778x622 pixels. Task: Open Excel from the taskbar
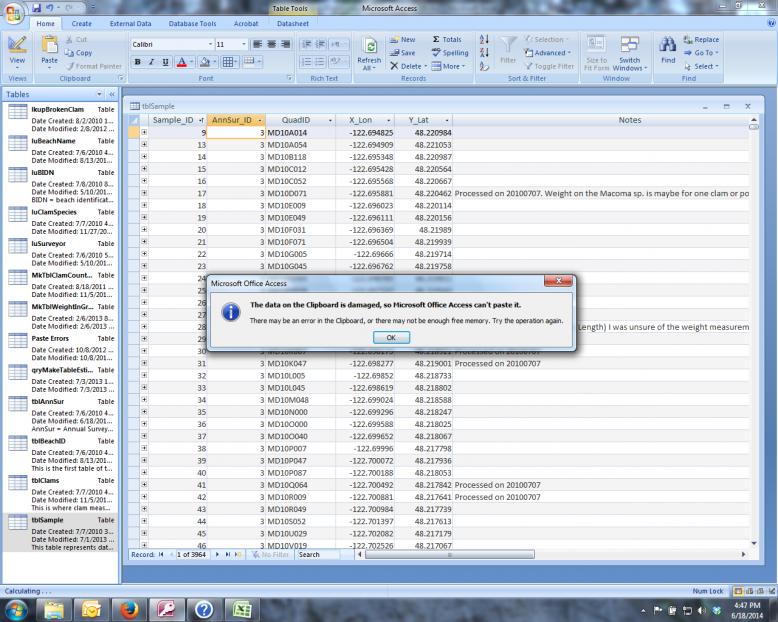point(242,610)
